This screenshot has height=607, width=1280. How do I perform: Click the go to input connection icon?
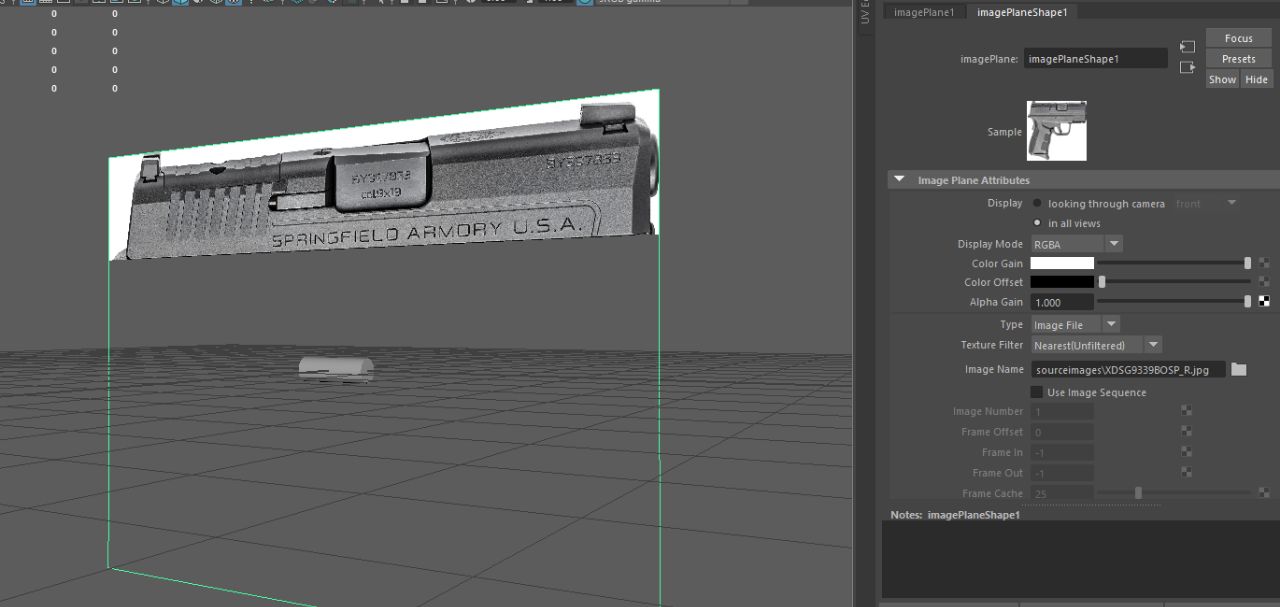click(1187, 47)
